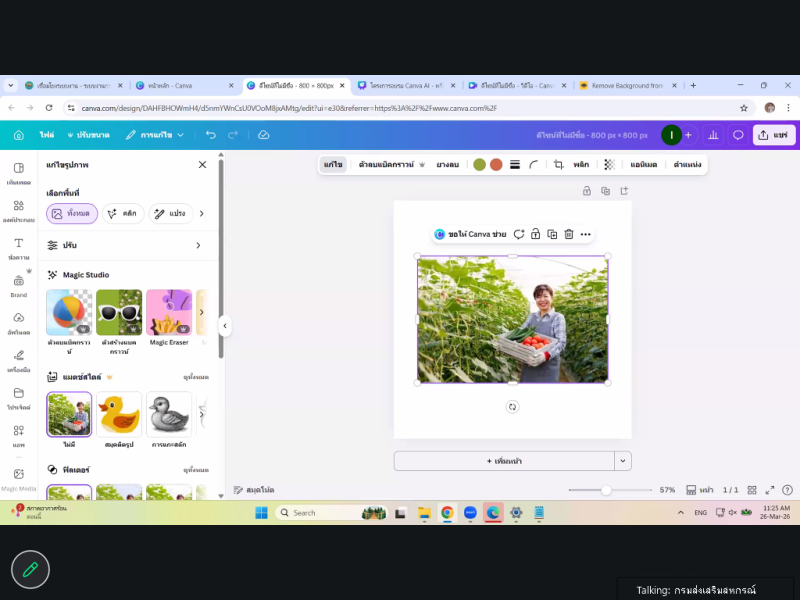The height and width of the screenshot is (600, 800).
Task: Open the analytics bar chart icon
Action: point(713,134)
